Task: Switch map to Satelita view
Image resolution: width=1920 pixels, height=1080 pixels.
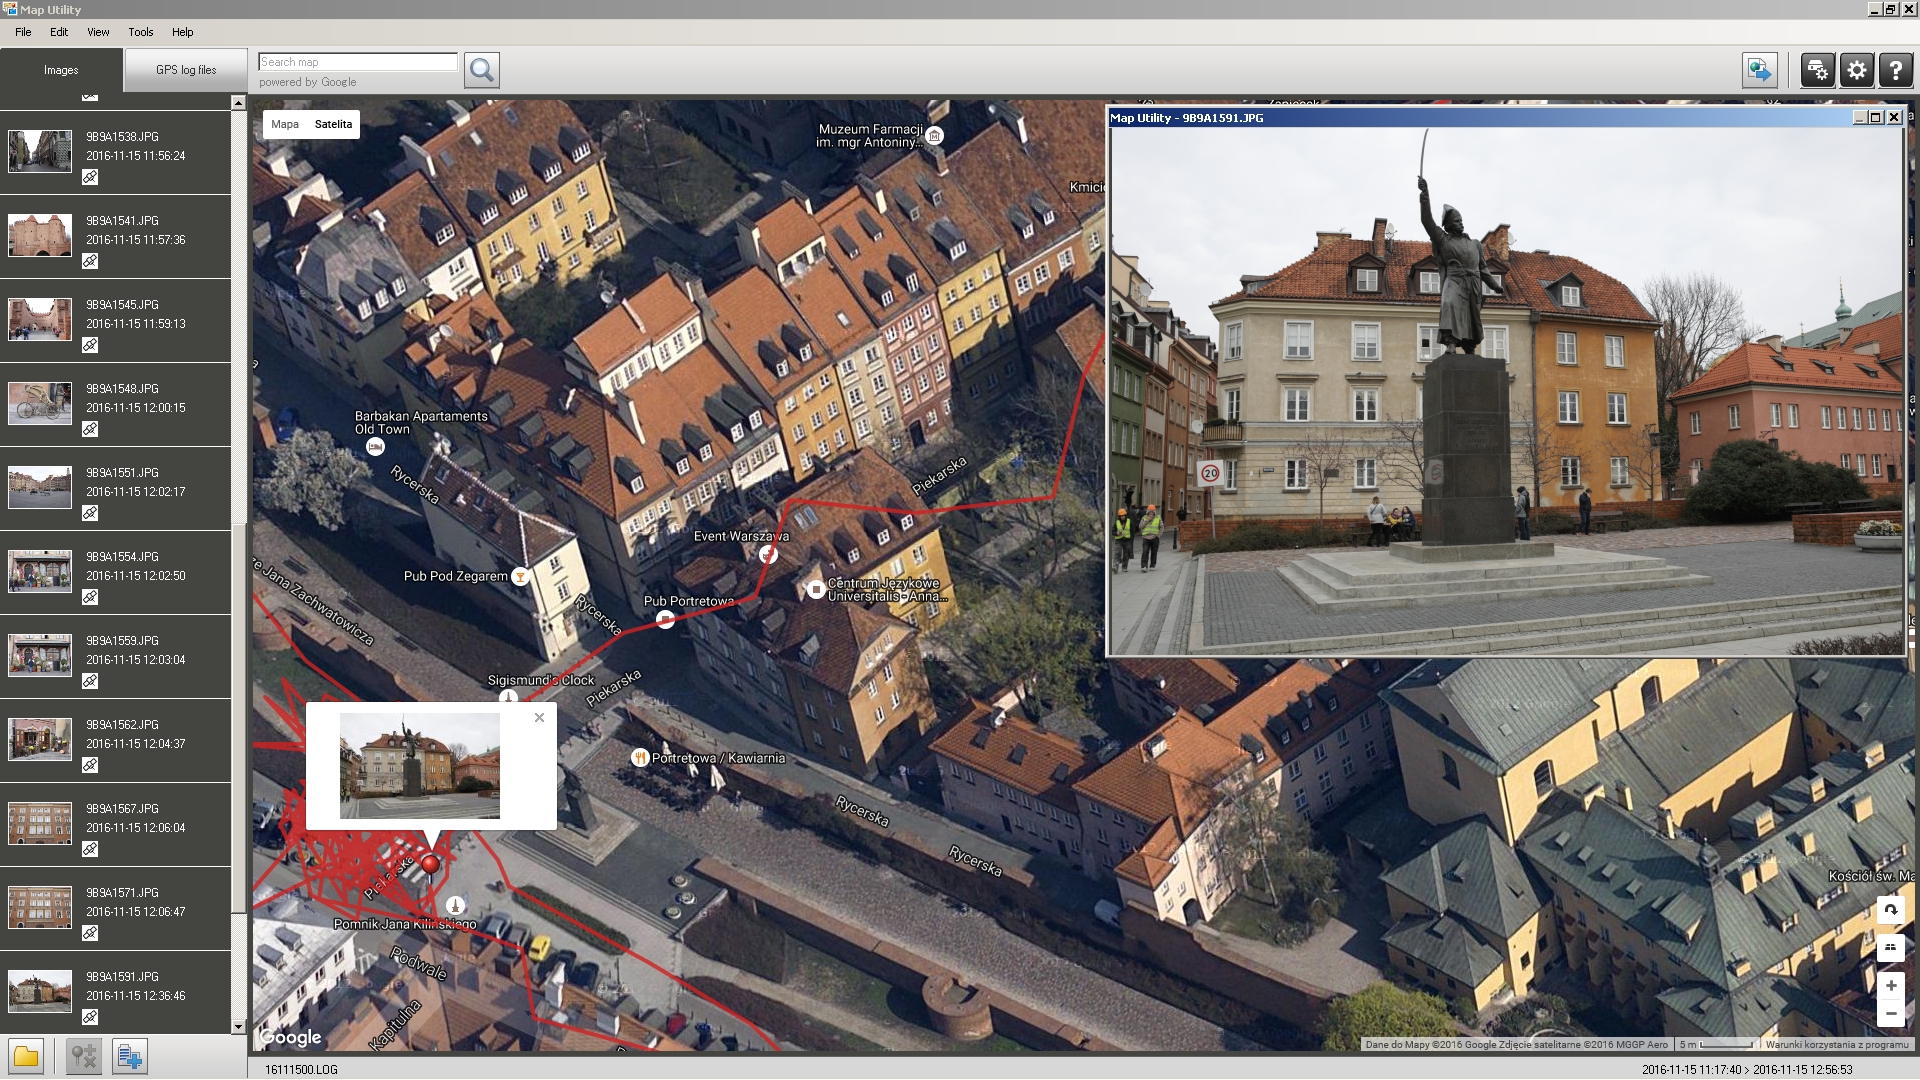Action: [333, 124]
